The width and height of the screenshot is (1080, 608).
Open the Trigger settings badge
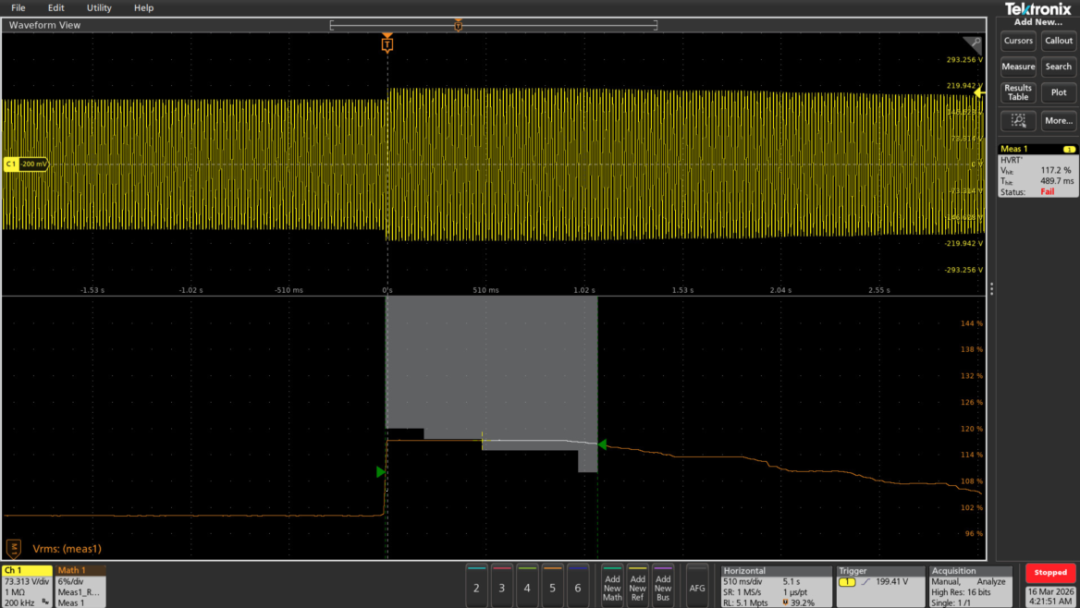(x=880, y=586)
